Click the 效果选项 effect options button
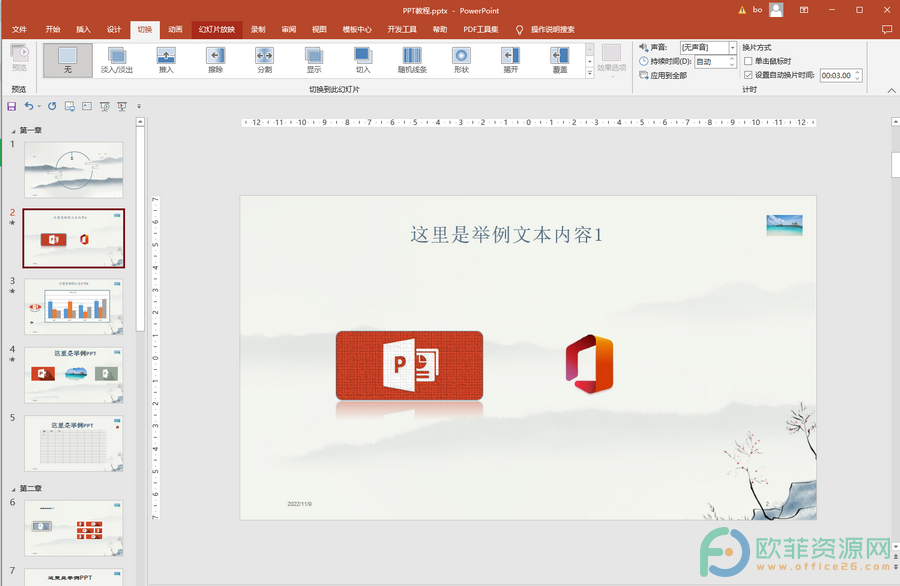900x586 pixels. (611, 60)
